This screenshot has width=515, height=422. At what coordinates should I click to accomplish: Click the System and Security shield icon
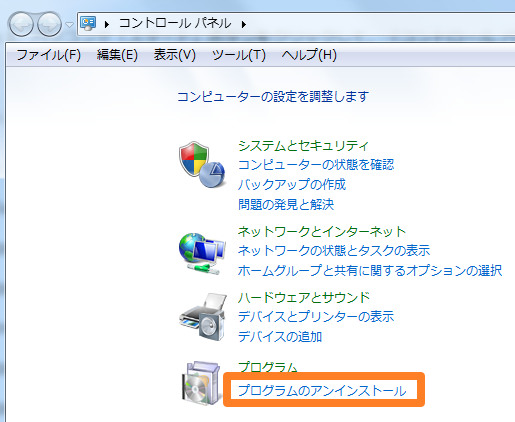(202, 164)
